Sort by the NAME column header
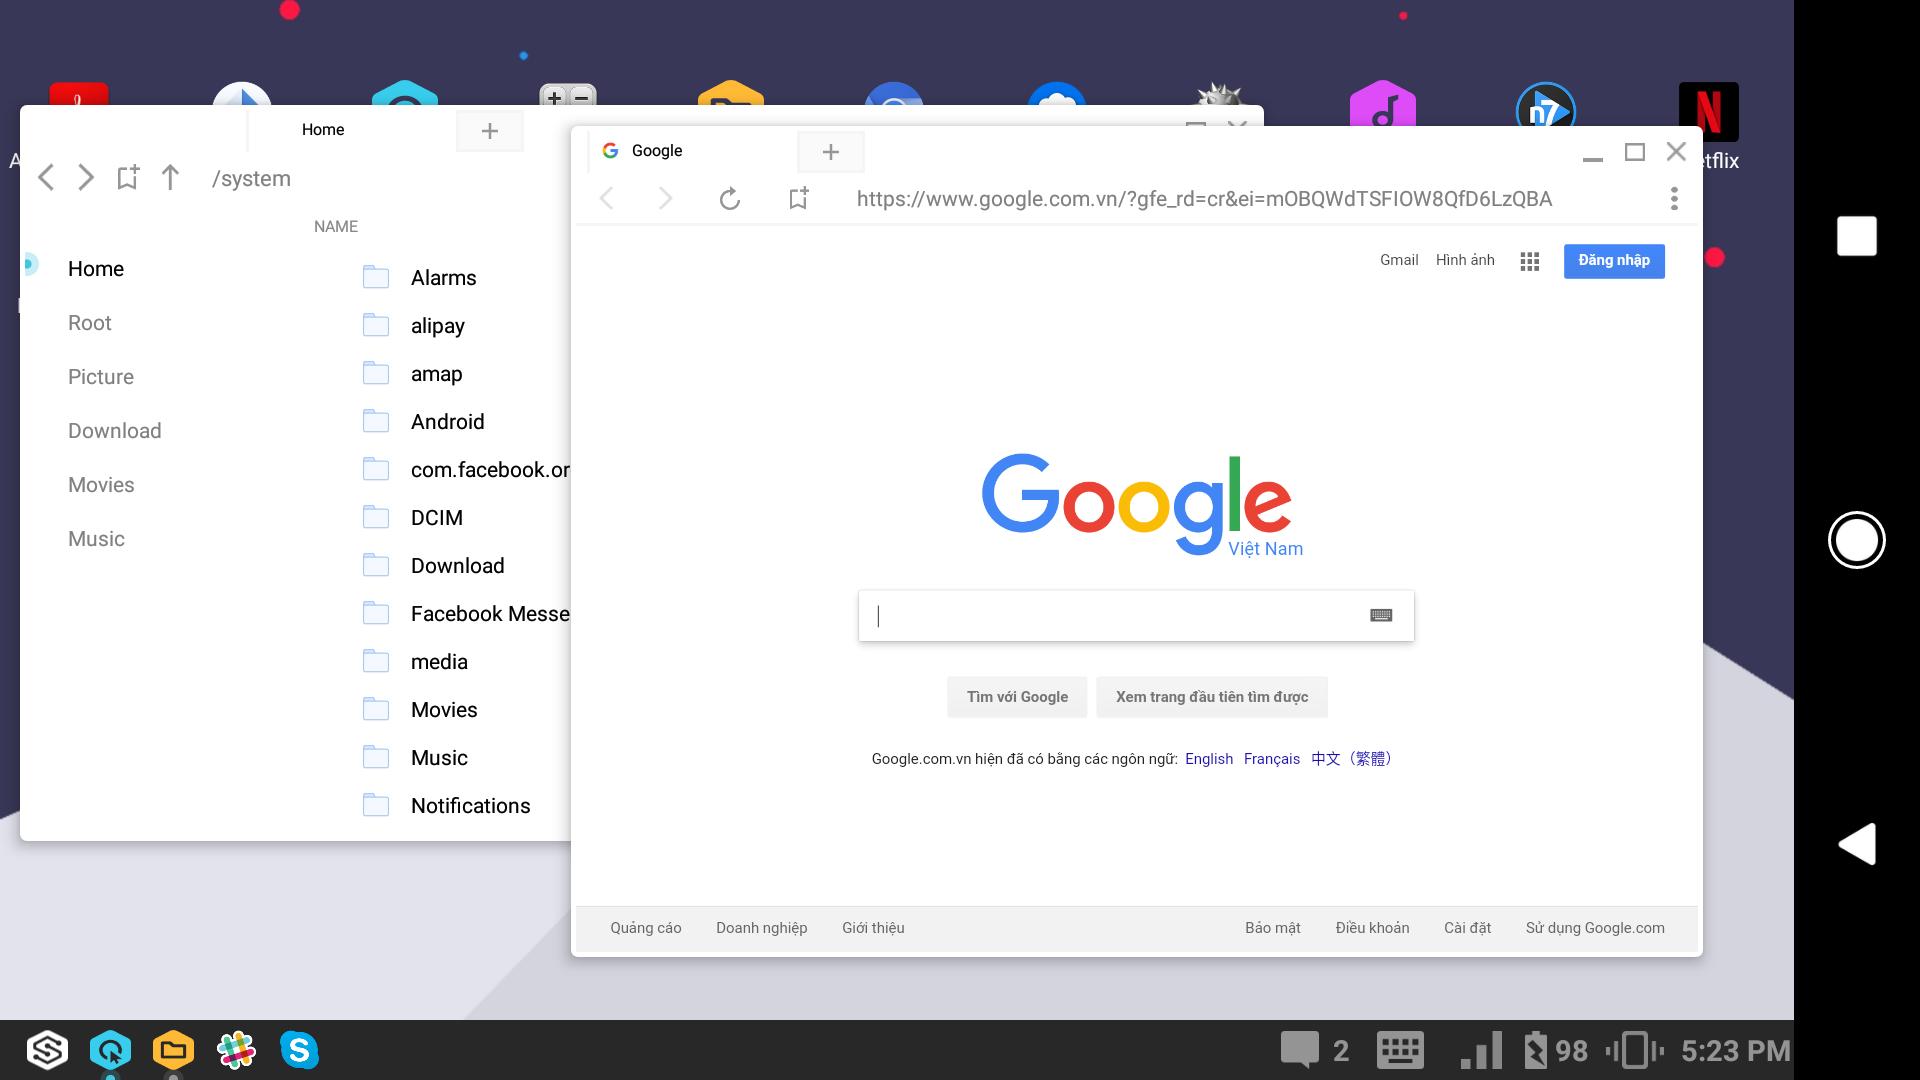 [x=336, y=227]
